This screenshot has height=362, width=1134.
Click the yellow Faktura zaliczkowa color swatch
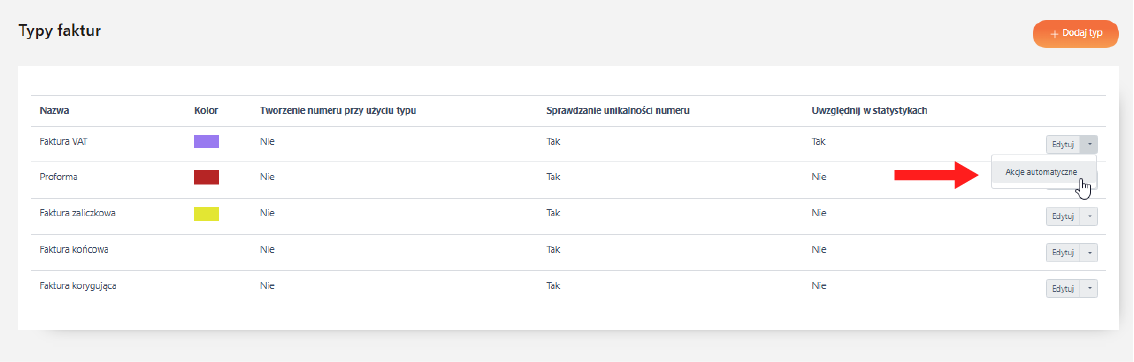coord(206,213)
